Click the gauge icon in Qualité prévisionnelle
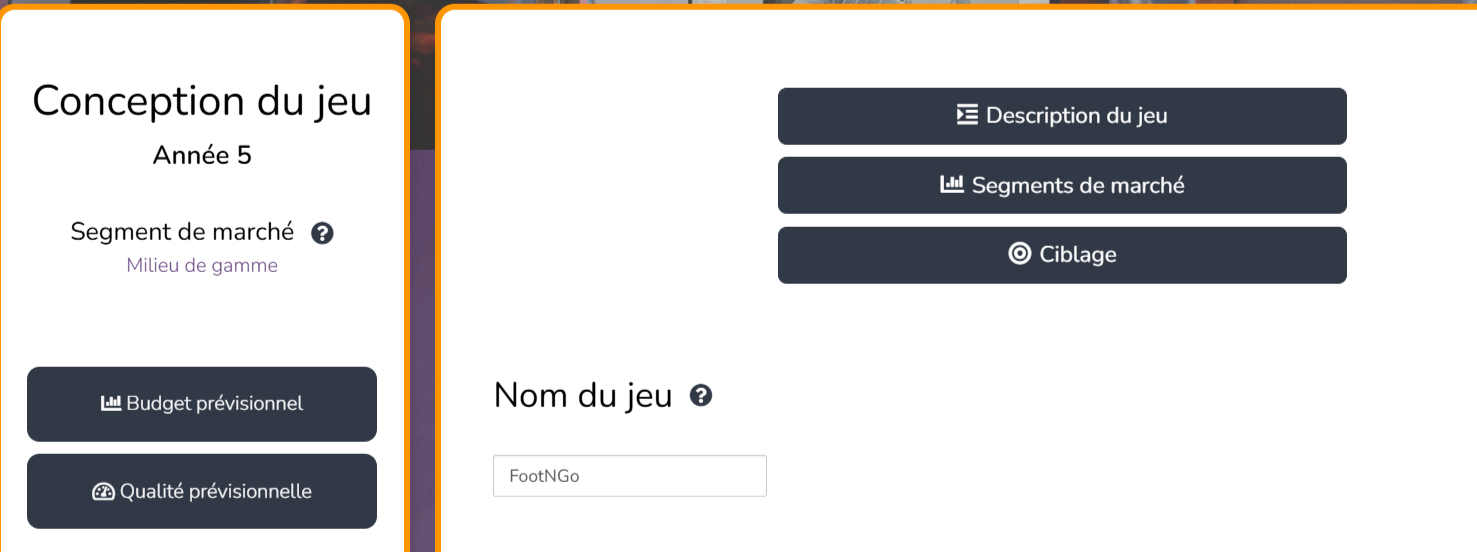The height and width of the screenshot is (552, 1477). pos(103,491)
